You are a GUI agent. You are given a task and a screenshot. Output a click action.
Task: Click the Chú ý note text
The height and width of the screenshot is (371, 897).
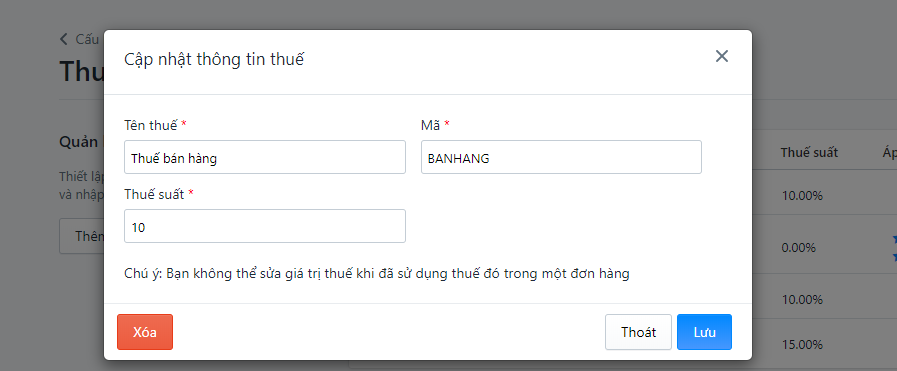[x=376, y=274]
